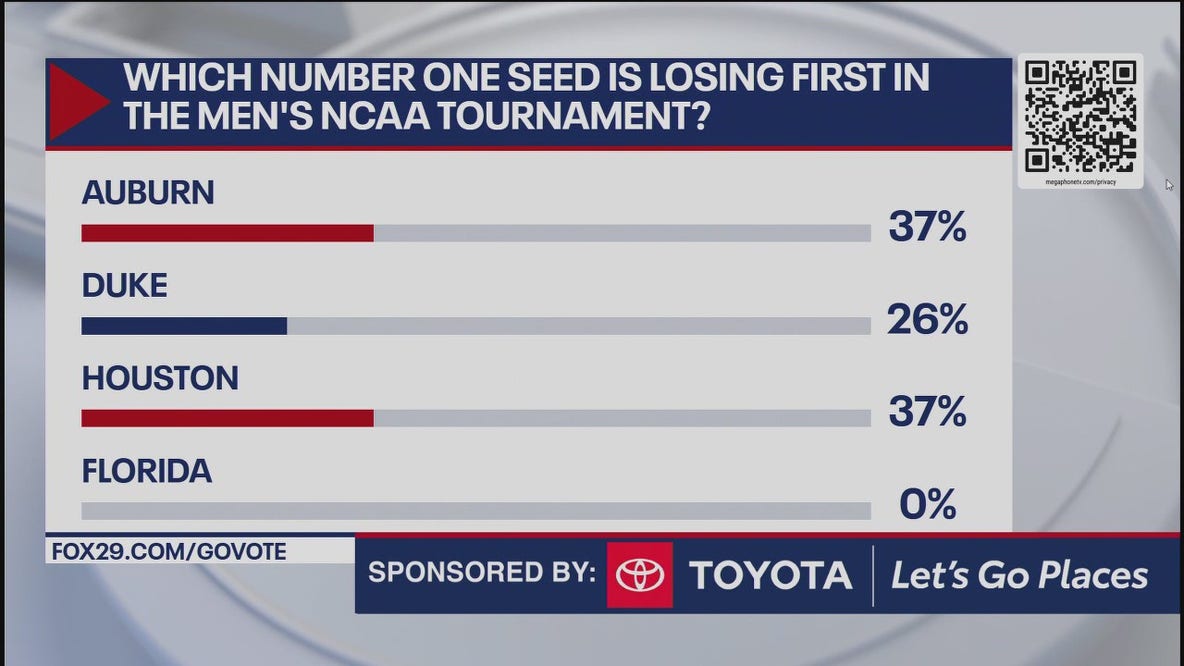Click the poll question headline
This screenshot has width=1184, height=666.
[525, 98]
